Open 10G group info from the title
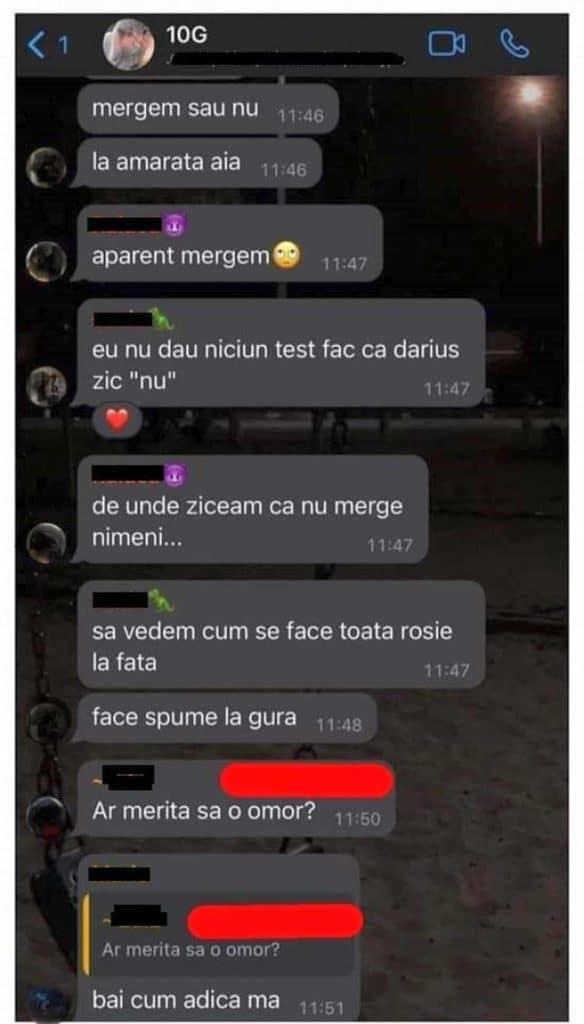584x1024 pixels. click(x=187, y=35)
